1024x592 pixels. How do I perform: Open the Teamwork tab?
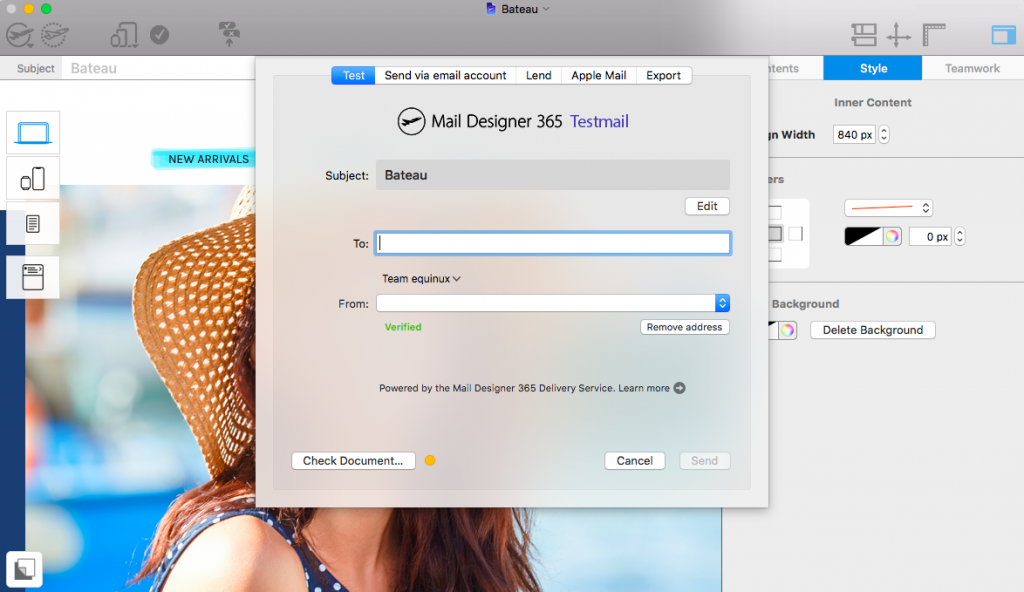pyautogui.click(x=972, y=68)
